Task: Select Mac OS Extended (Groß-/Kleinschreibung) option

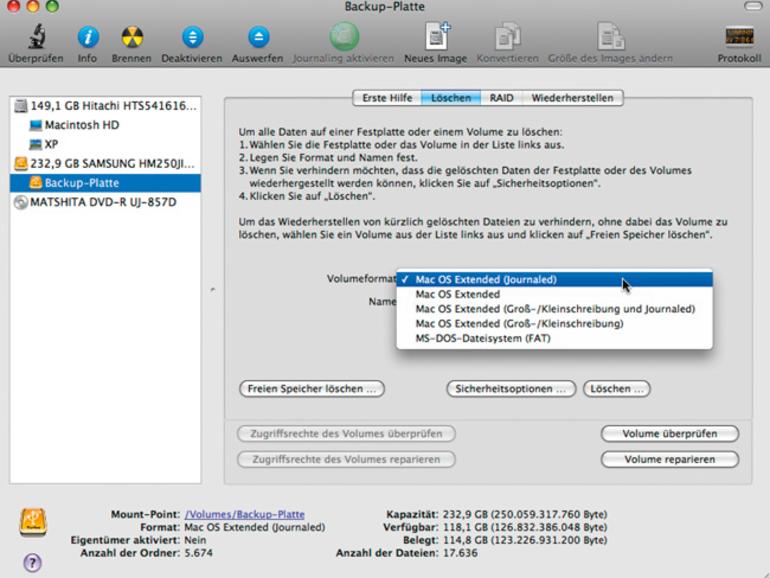Action: point(554,324)
